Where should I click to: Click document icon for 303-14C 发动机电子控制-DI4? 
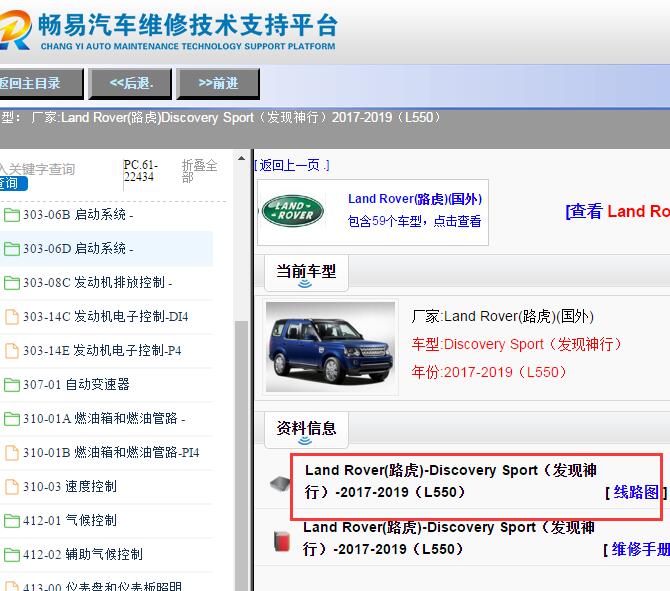12,317
